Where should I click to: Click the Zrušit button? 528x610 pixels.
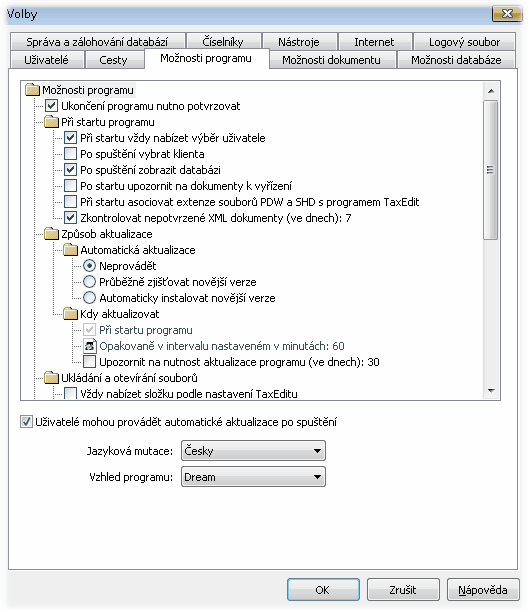click(403, 590)
